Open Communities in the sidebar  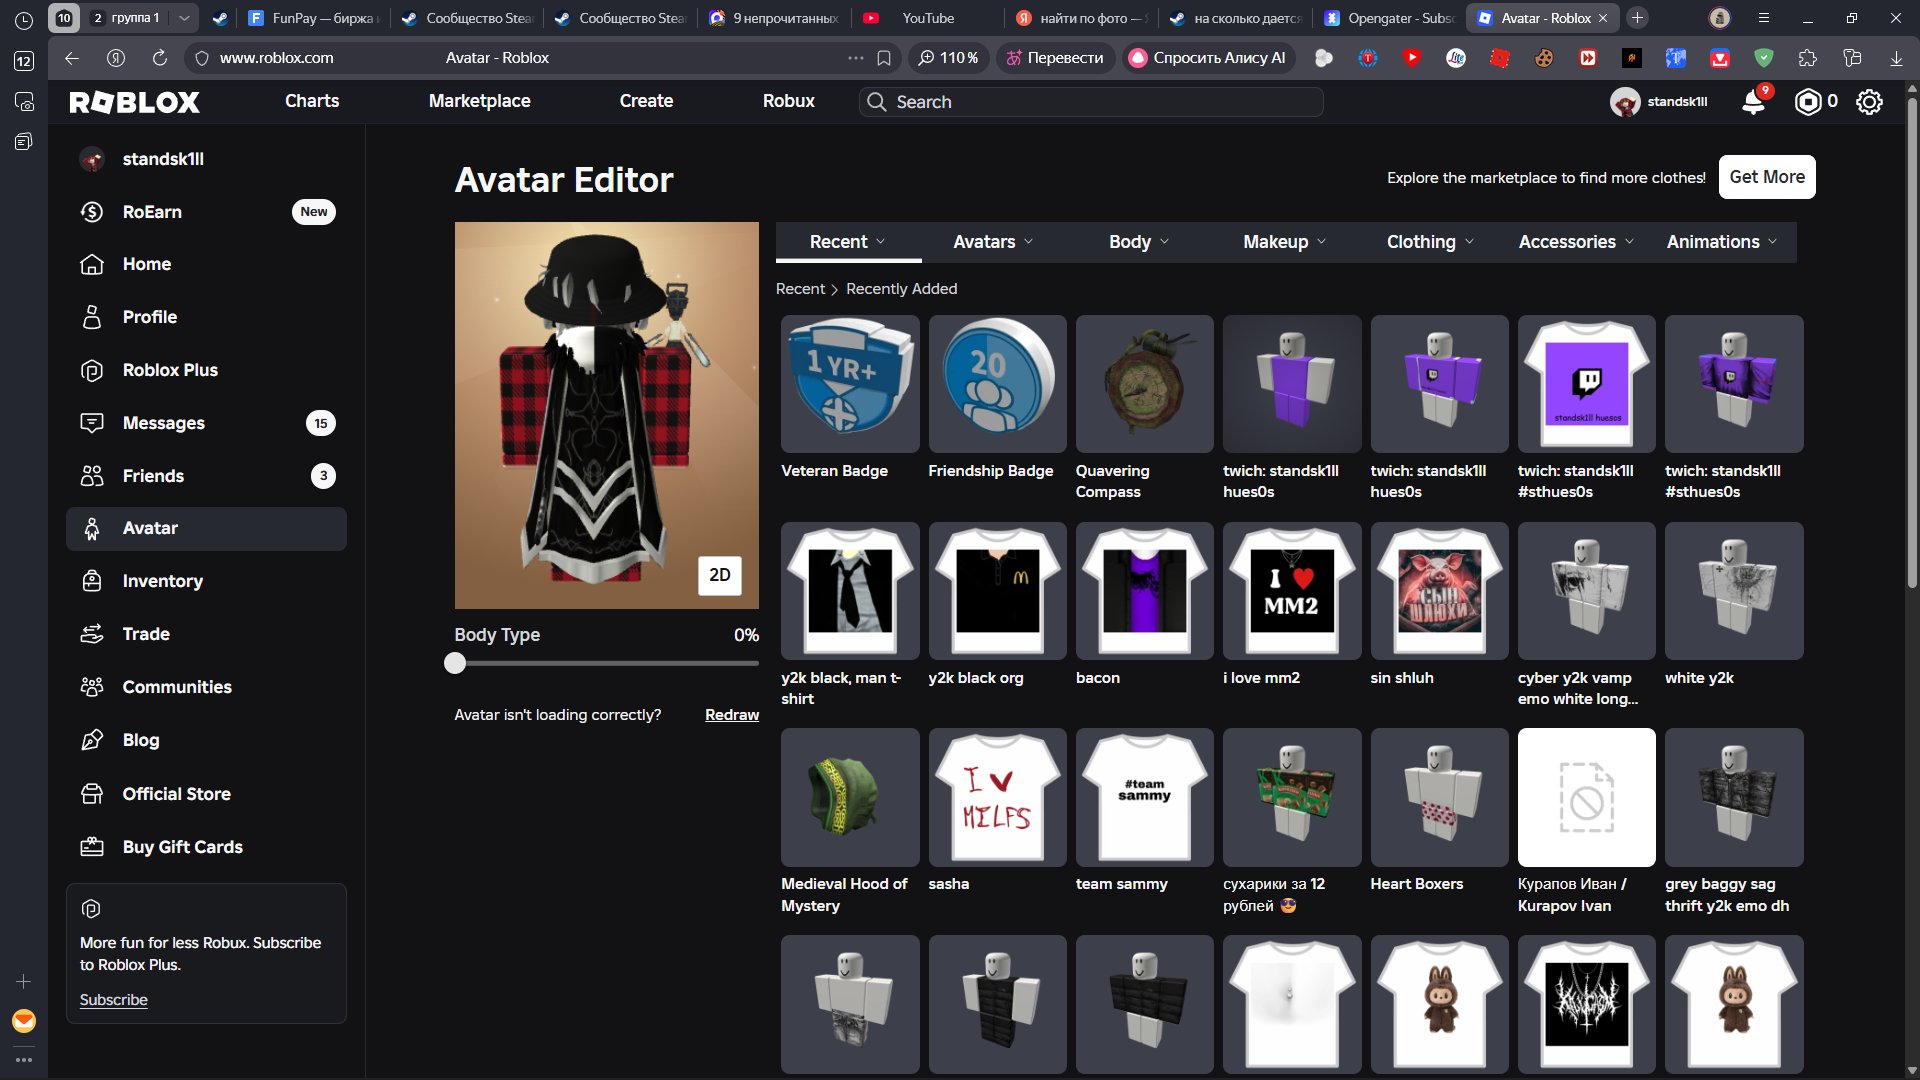pyautogui.click(x=206, y=687)
